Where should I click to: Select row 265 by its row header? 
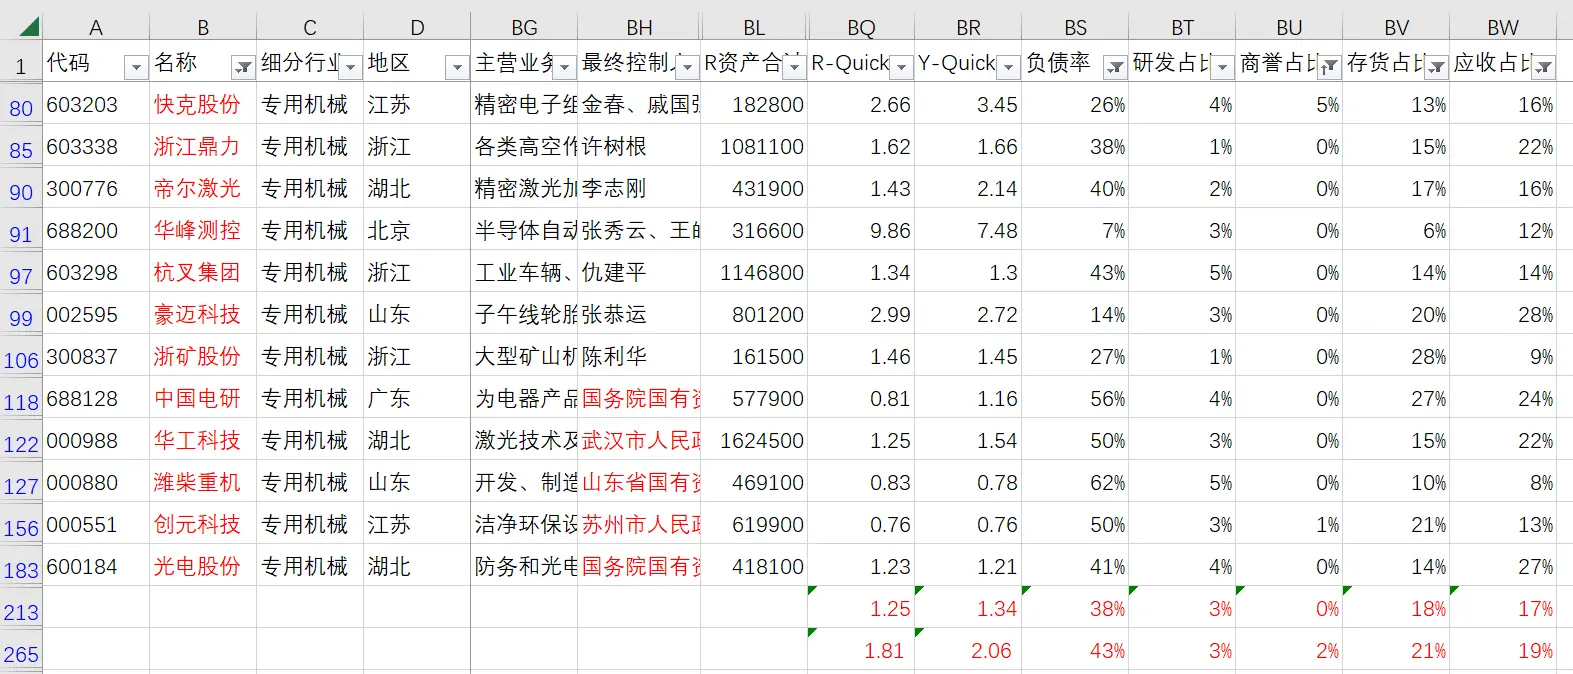coord(21,654)
